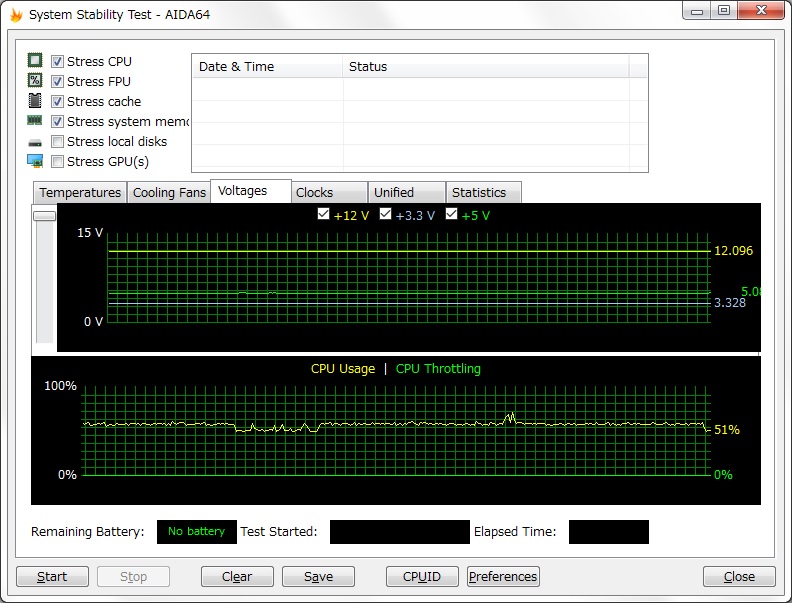The width and height of the screenshot is (792, 603).
Task: Click the monitor icon beside Stress GPU(s)
Action: click(35, 161)
